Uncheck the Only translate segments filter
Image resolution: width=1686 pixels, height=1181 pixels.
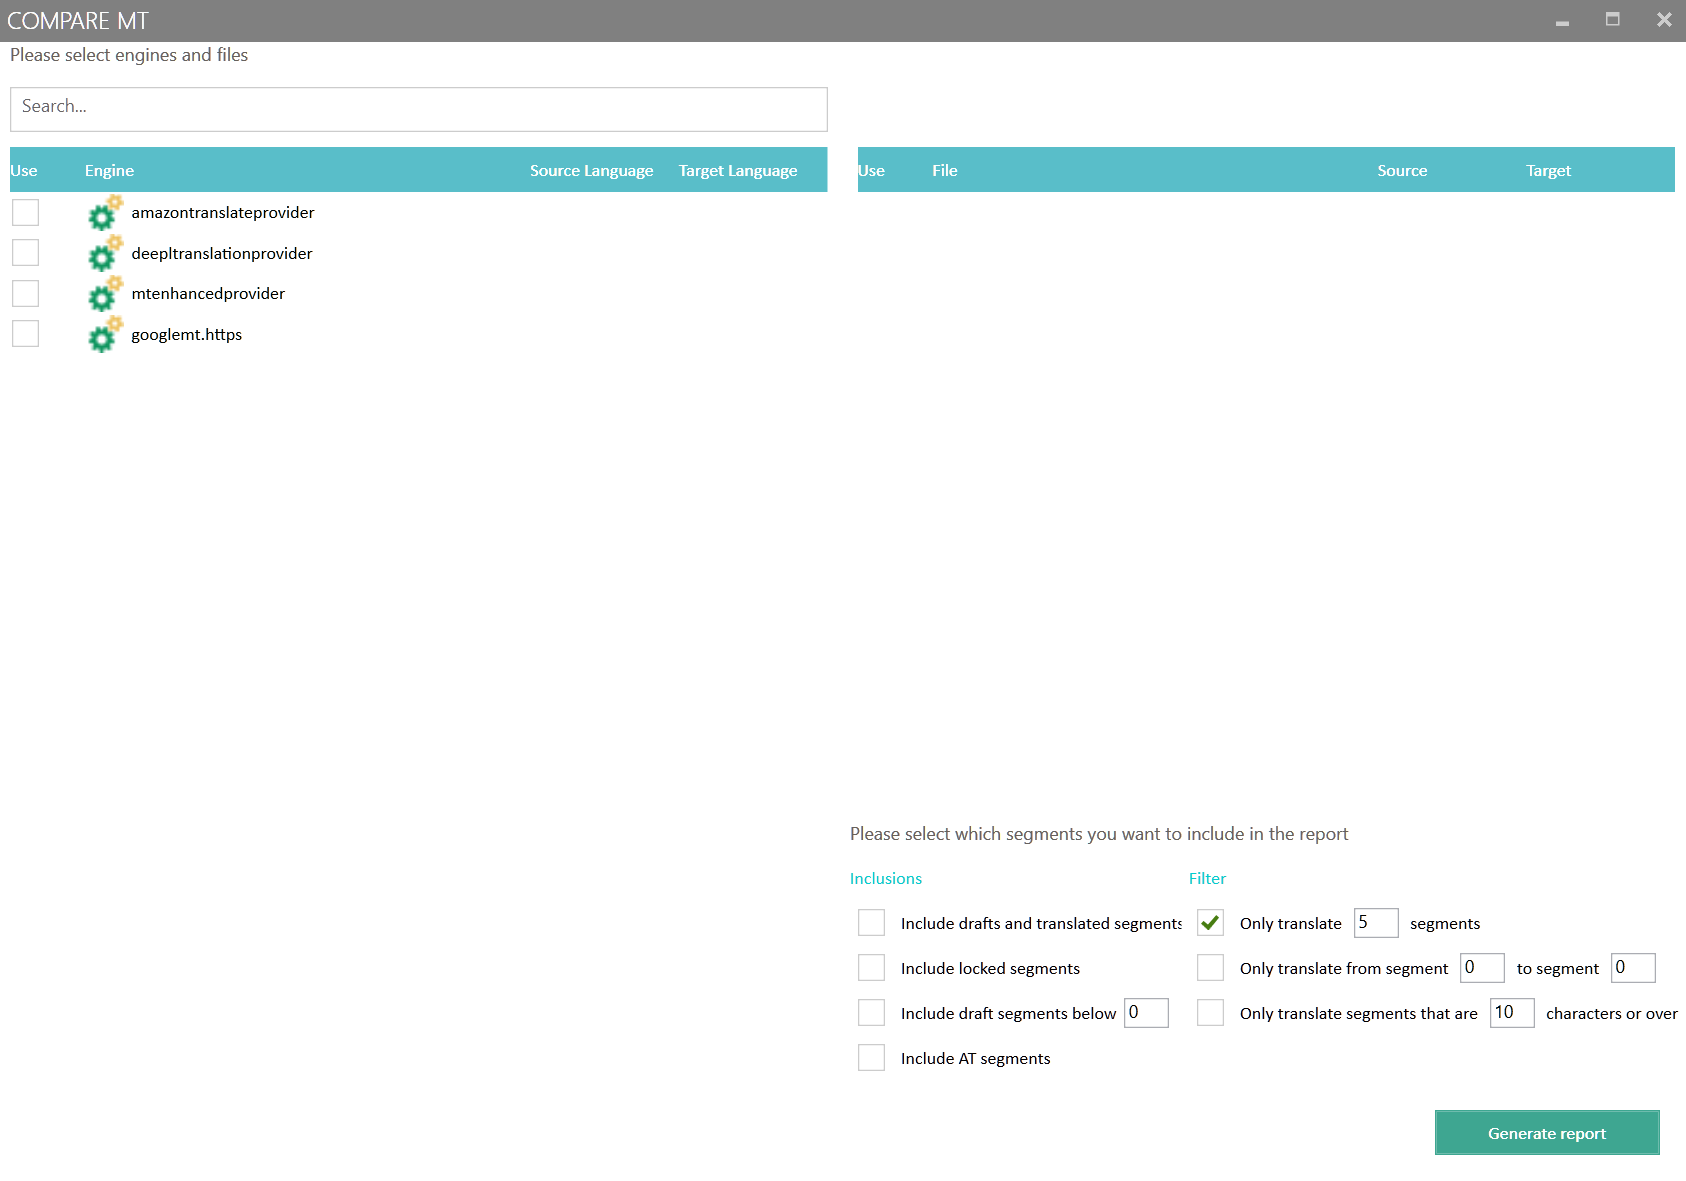(x=1210, y=923)
